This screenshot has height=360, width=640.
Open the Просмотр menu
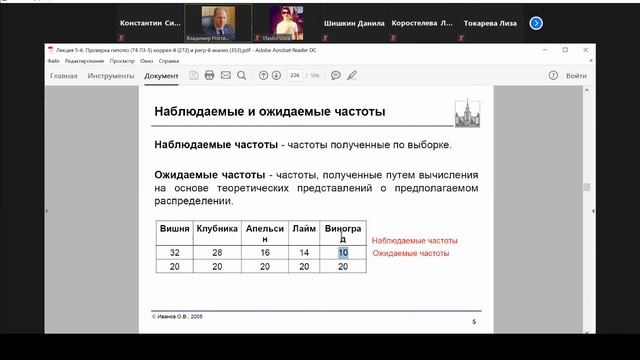122,61
